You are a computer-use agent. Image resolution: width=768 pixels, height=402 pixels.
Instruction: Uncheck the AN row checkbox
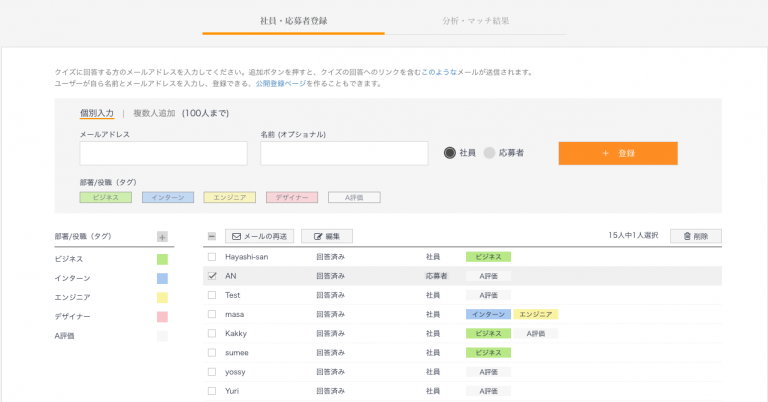click(212, 276)
